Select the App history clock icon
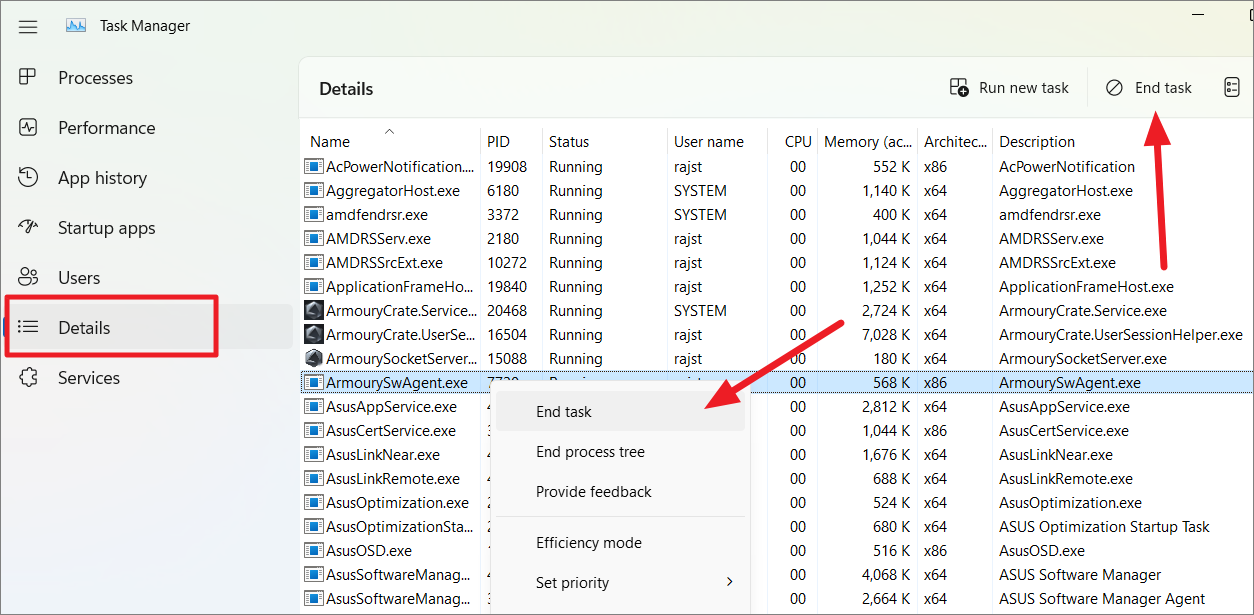This screenshot has width=1254, height=615. (28, 178)
